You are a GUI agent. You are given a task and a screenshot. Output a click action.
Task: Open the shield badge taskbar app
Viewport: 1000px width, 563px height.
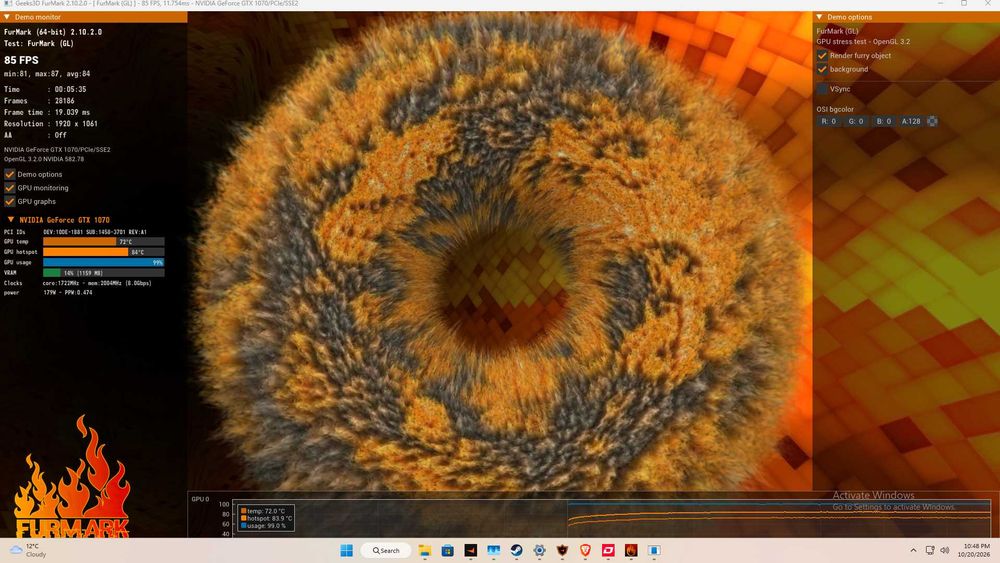(x=562, y=550)
